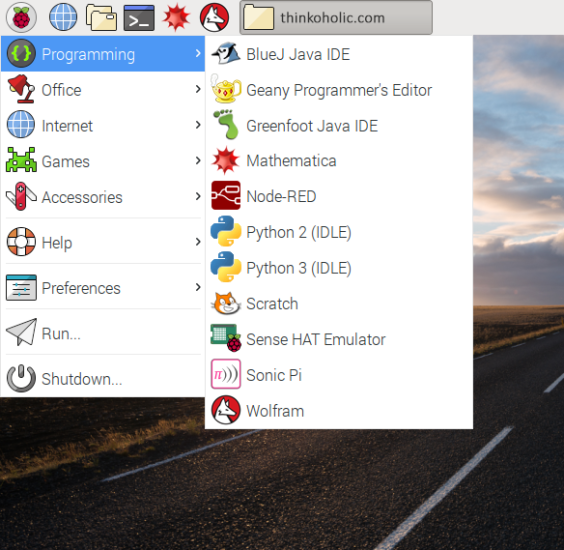Click the Python 2 snake icon
Image resolution: width=564 pixels, height=550 pixels.
[226, 231]
